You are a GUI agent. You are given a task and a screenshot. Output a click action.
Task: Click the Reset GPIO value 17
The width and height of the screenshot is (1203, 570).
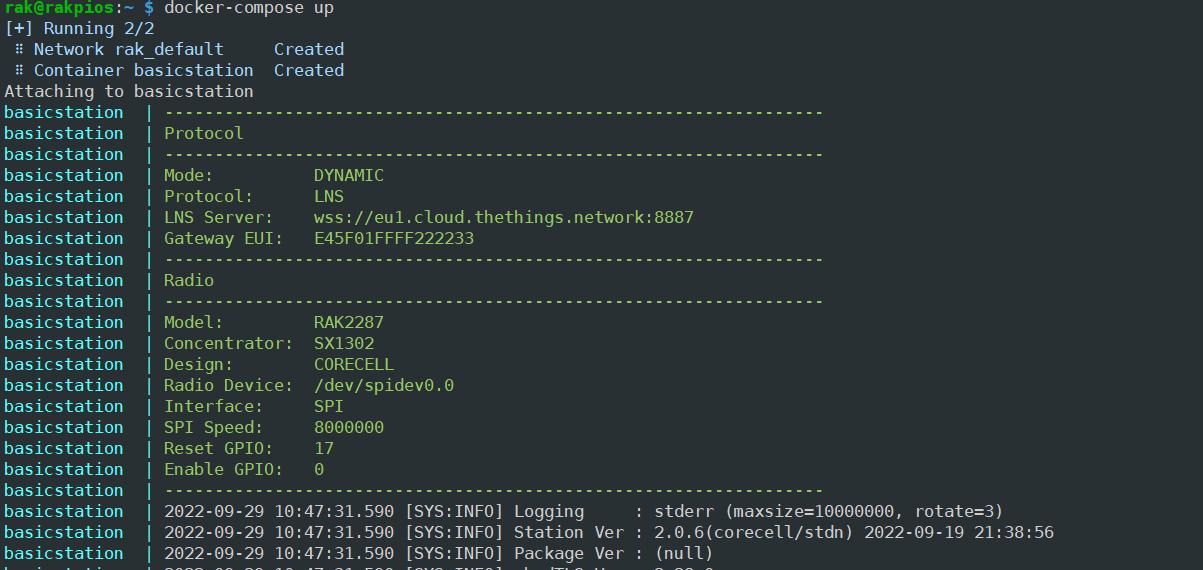click(x=323, y=448)
